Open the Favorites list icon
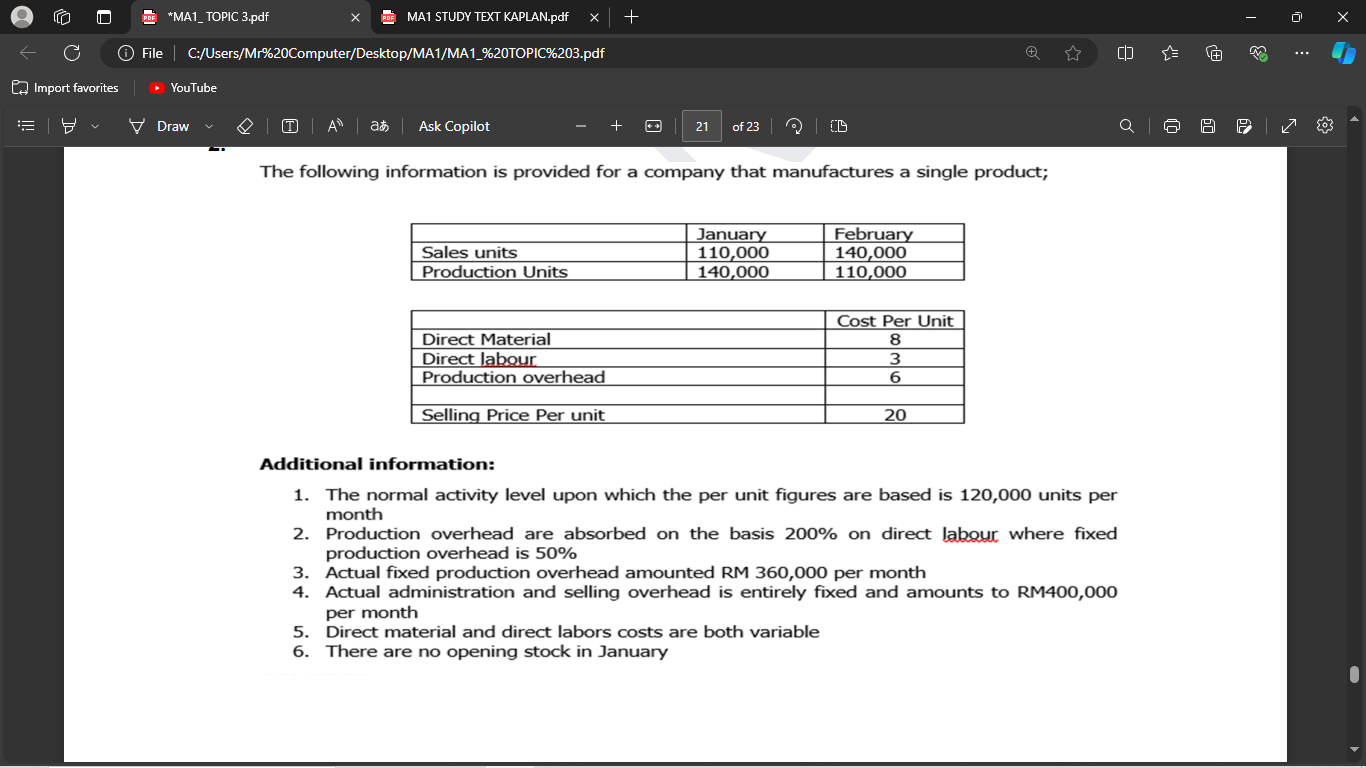Screen dimensions: 1366x768 coord(1170,53)
